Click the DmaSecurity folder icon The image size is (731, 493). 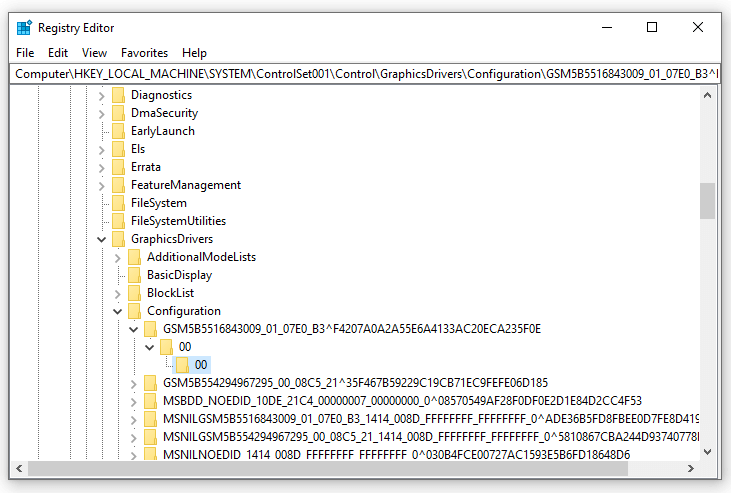119,113
